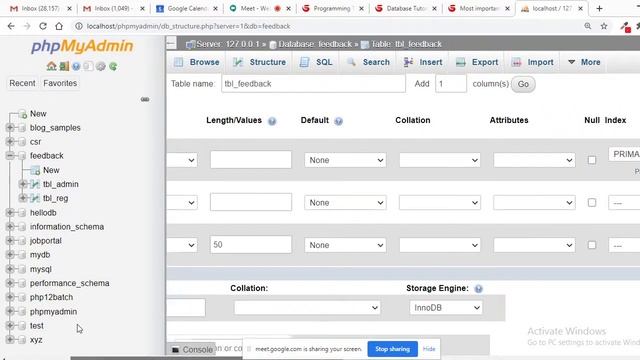Go to browser home page icon

tap(59, 26)
